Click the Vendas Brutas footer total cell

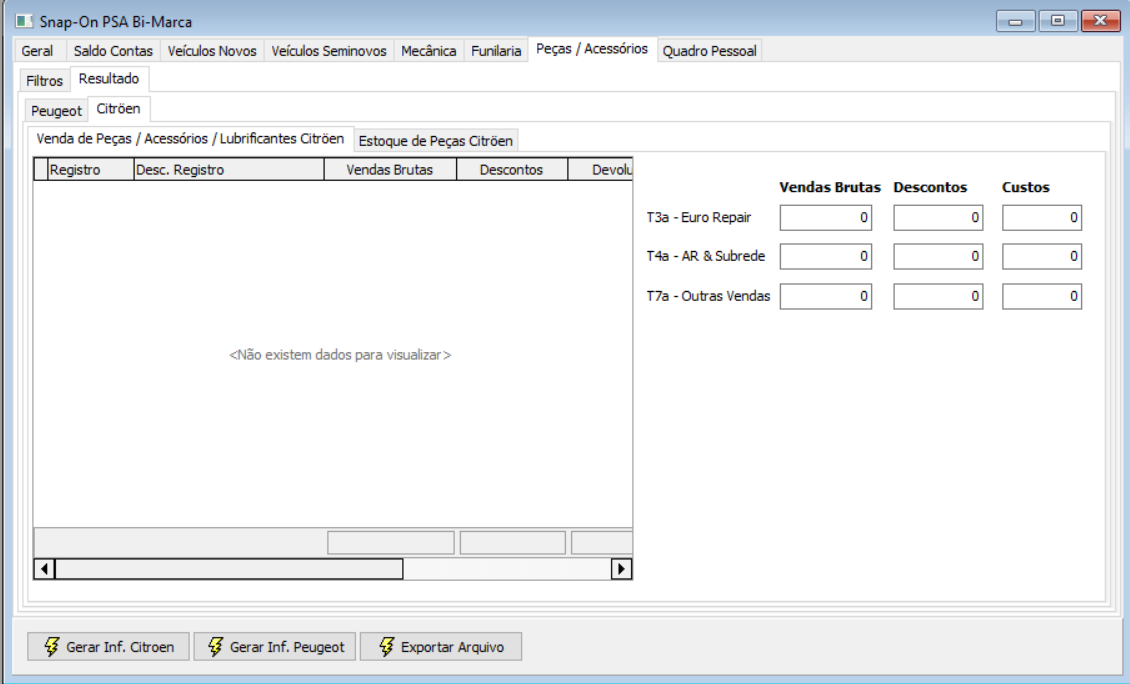click(x=391, y=543)
